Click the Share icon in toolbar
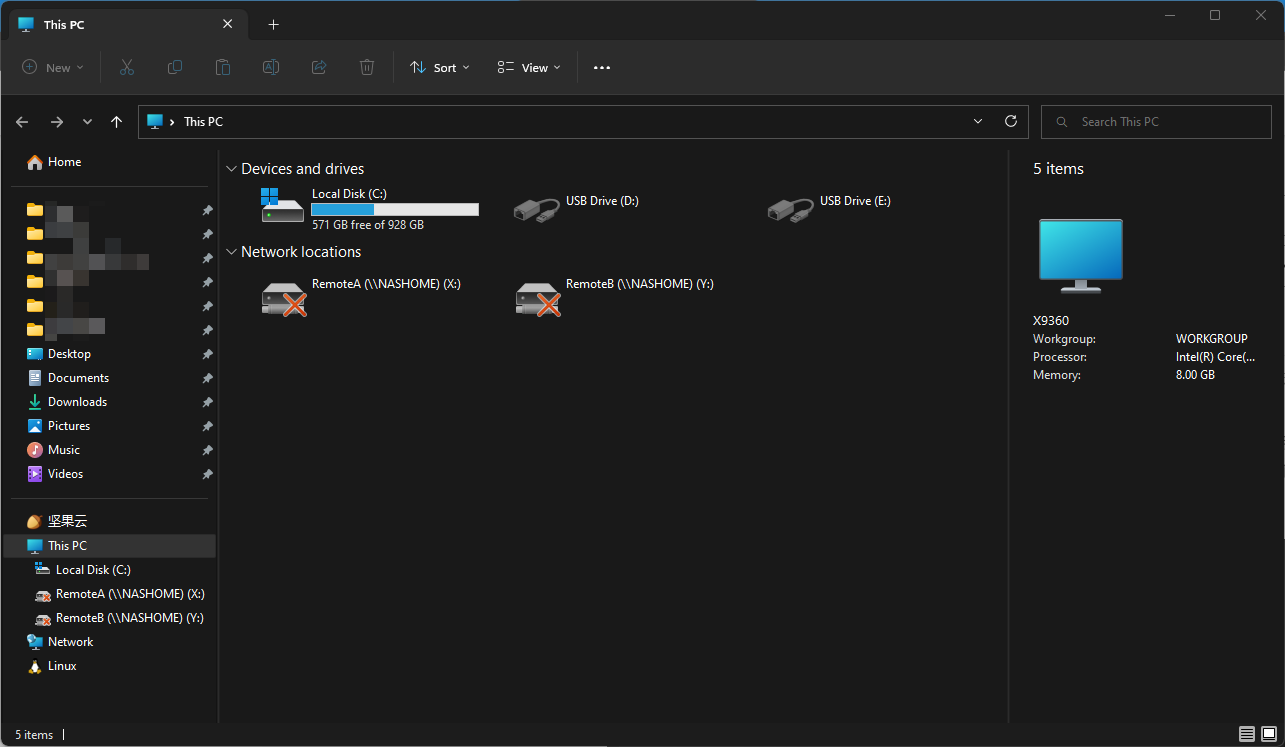 coord(319,67)
